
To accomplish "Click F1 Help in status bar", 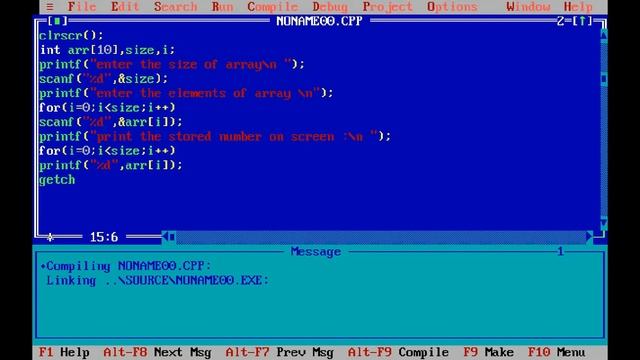I will 64,352.
